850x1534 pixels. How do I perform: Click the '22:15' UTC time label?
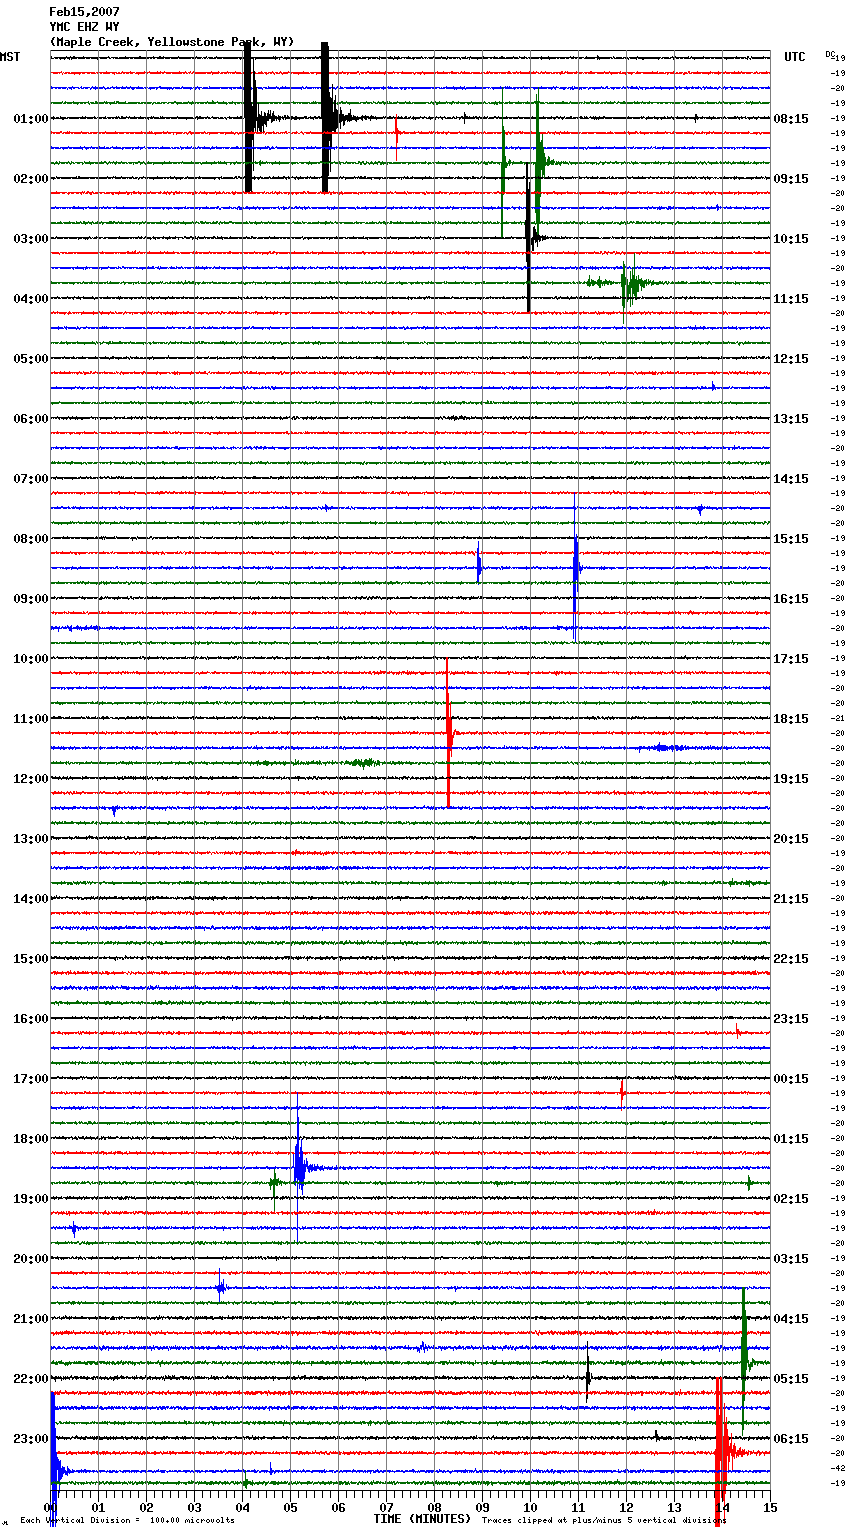[x=791, y=959]
